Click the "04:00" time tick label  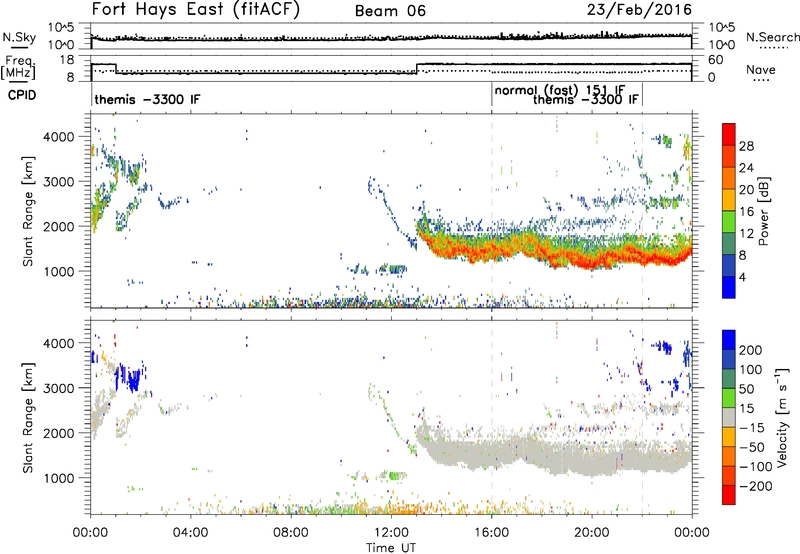click(190, 533)
